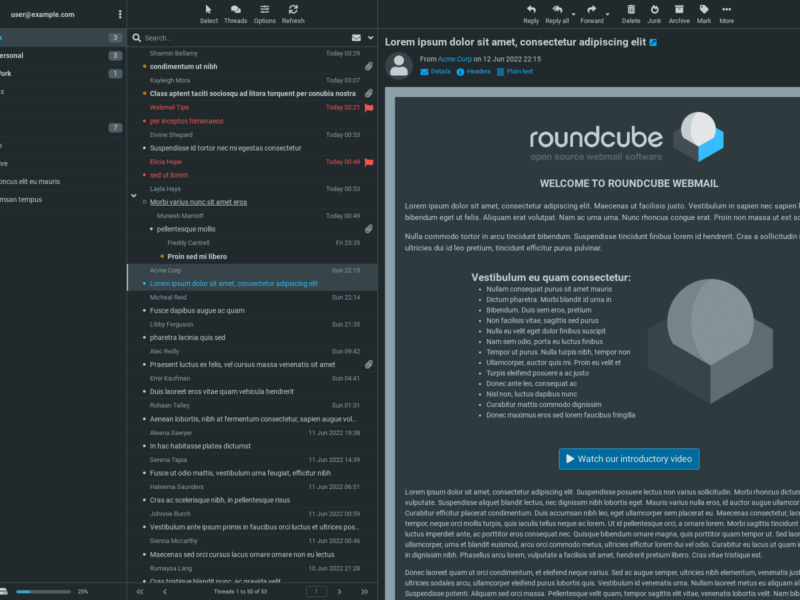
Task: Open the More actions menu
Action: (727, 14)
